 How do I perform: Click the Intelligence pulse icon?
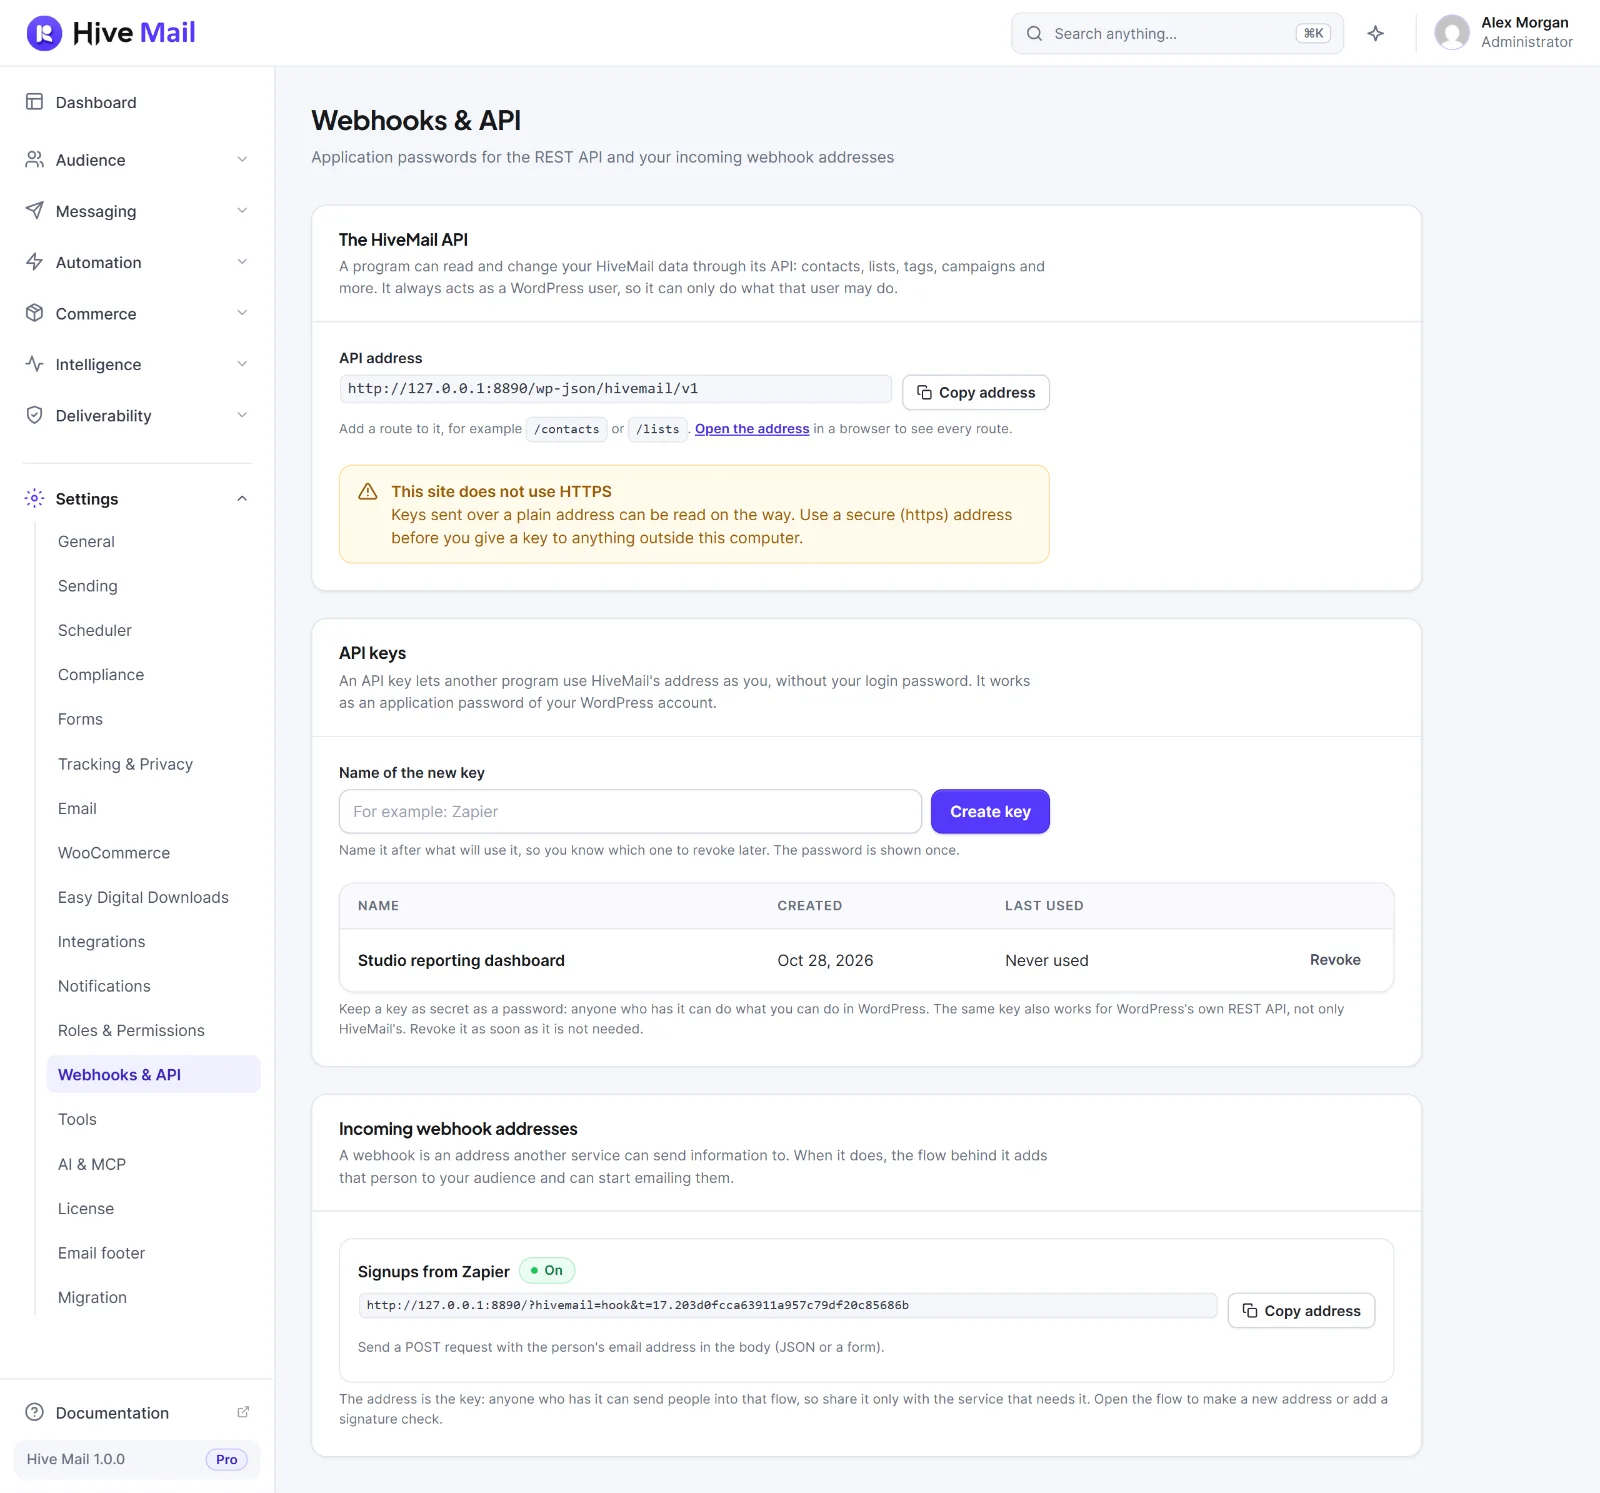pos(34,364)
